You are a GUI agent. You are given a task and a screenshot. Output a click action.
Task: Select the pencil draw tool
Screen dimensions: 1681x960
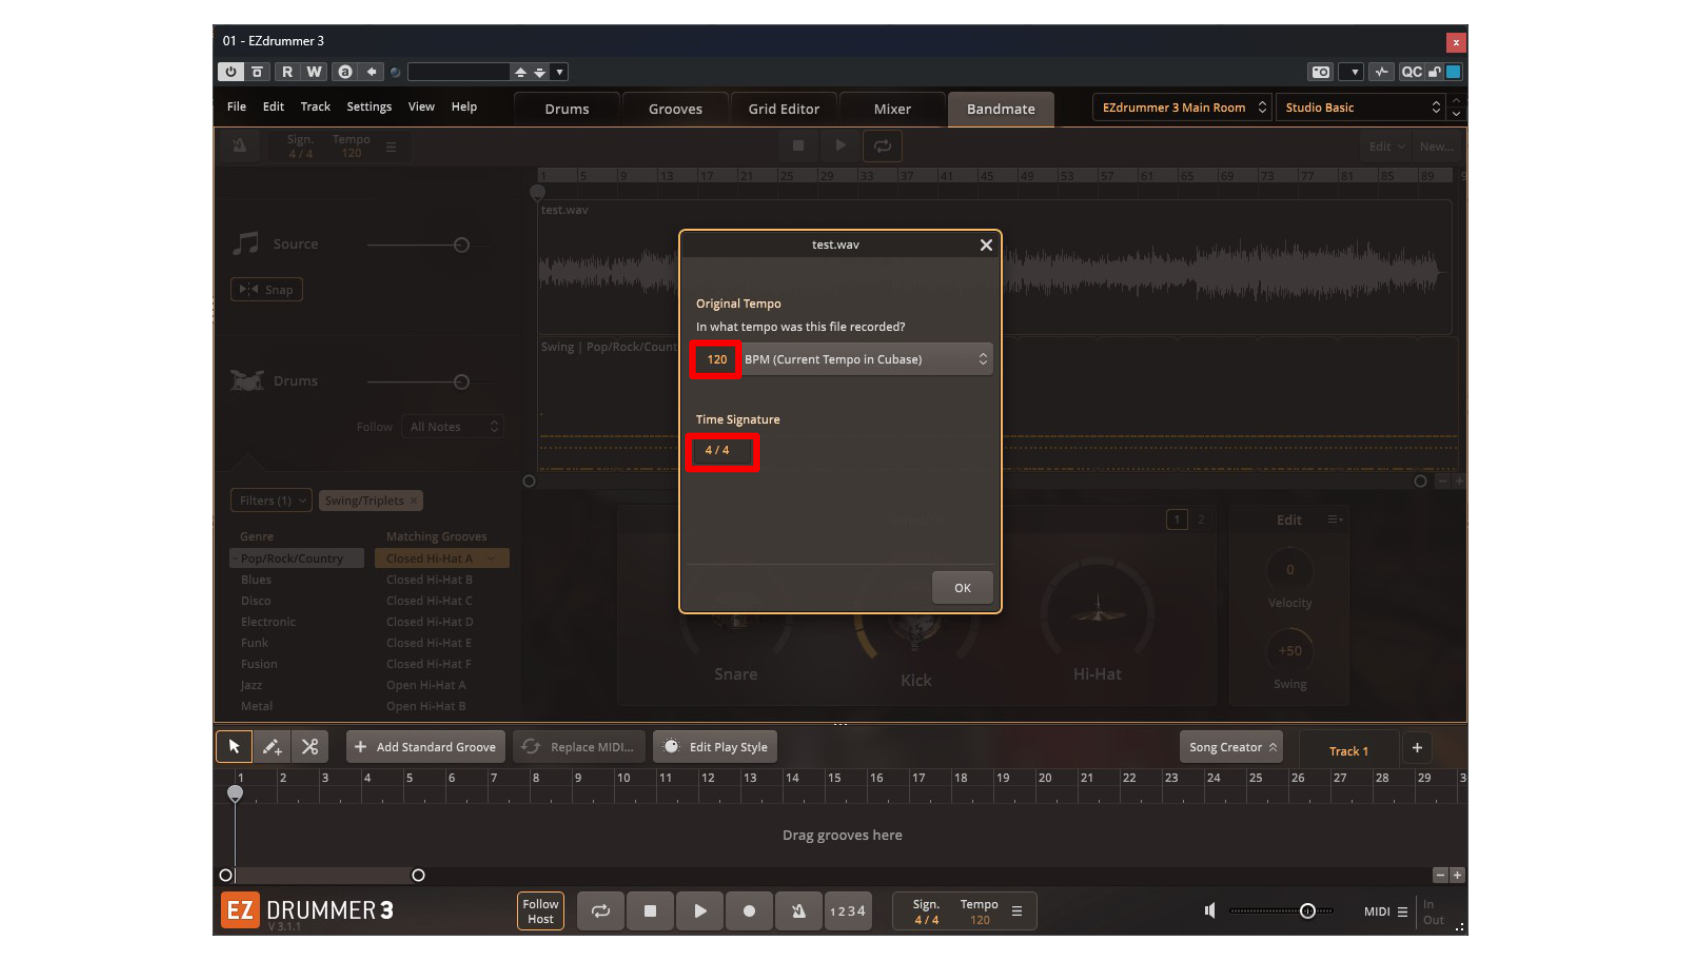pyautogui.click(x=272, y=747)
